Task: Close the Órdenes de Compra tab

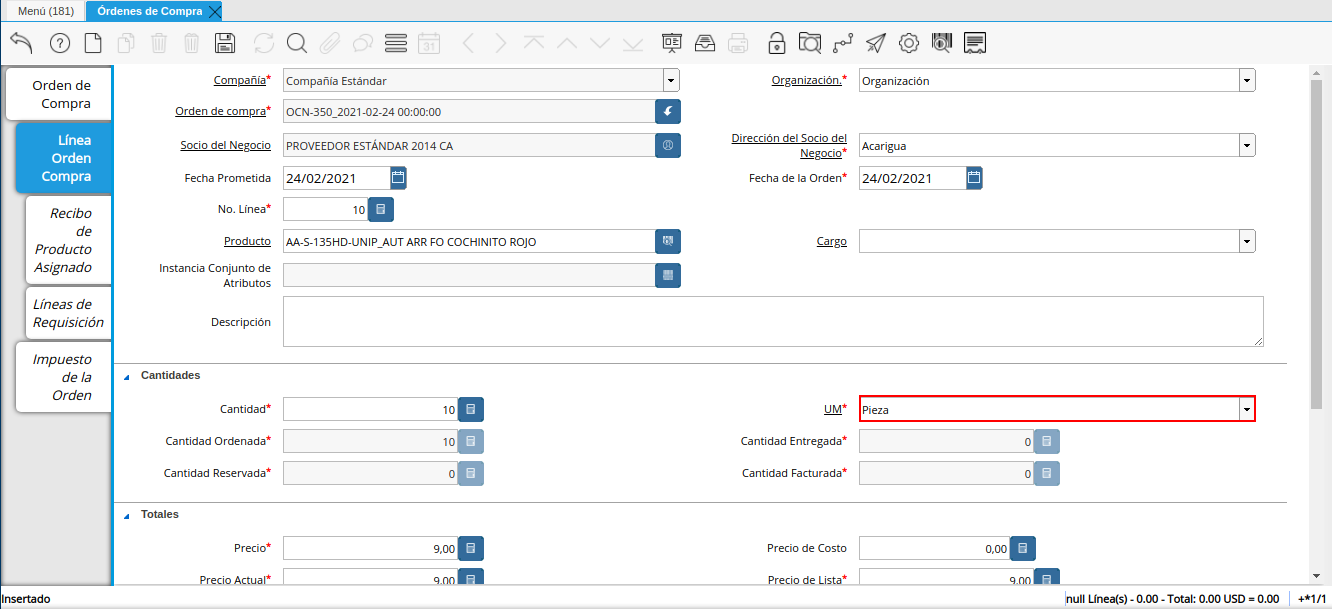Action: 215,11
